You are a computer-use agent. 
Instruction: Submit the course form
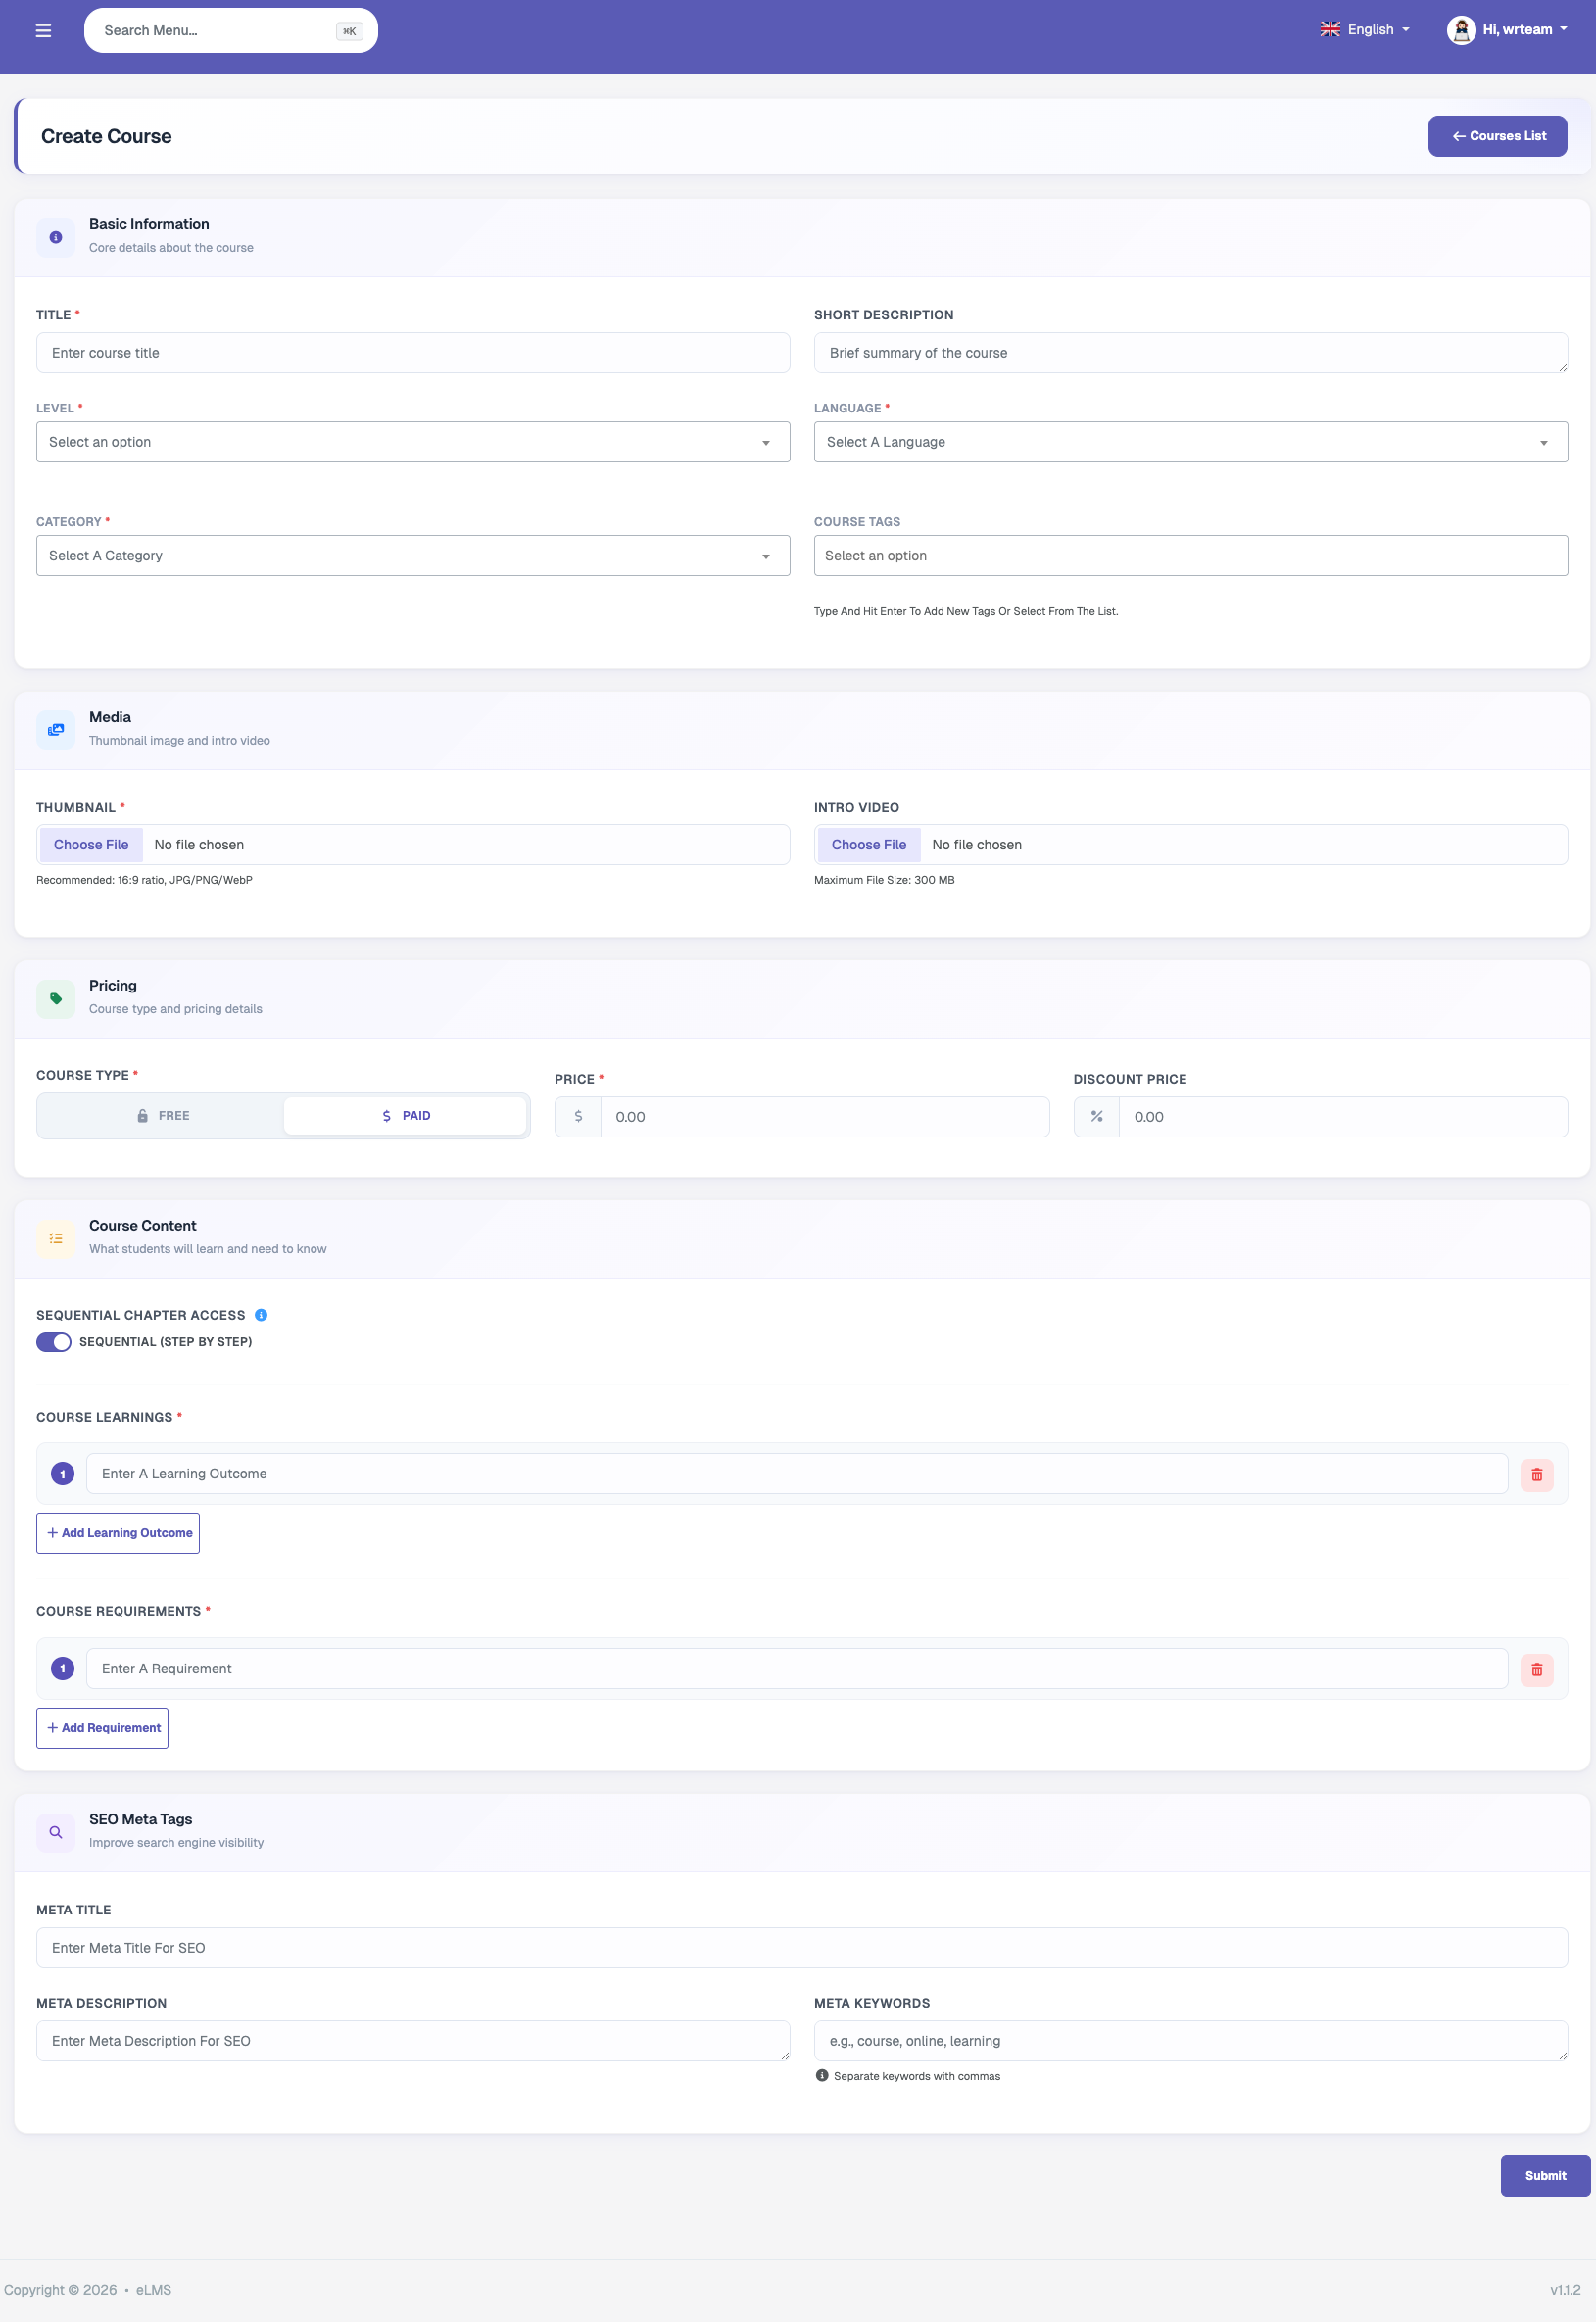tap(1545, 2176)
